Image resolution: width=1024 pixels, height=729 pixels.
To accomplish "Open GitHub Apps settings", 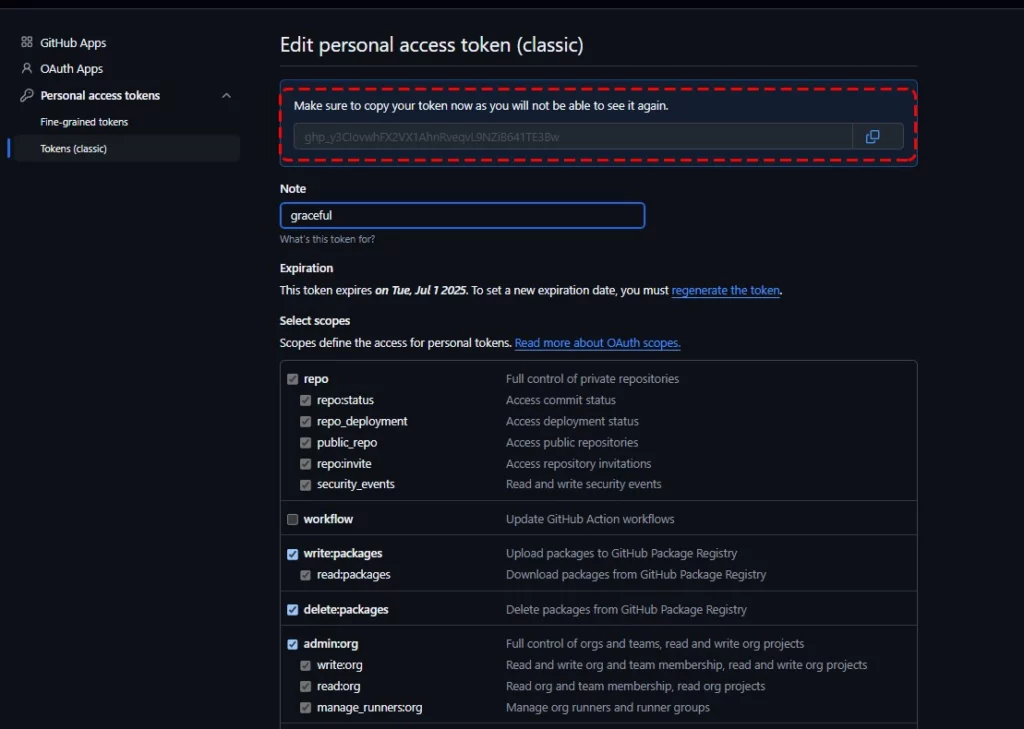I will coord(73,42).
